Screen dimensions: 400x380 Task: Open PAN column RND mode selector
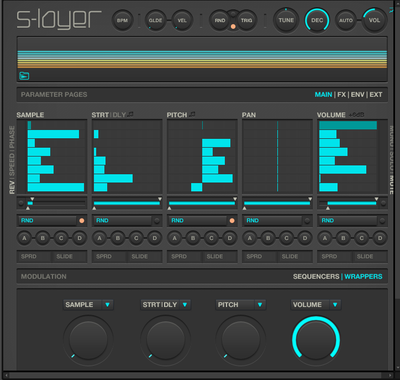(273, 220)
